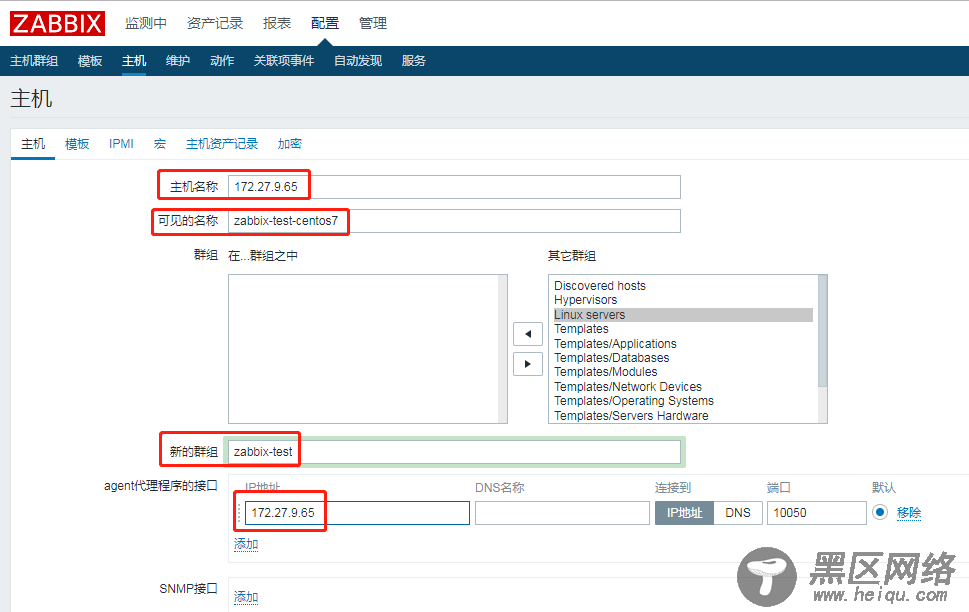Click the 端口 field showing 10050
Screen dimensions: 969x612
pos(816,513)
